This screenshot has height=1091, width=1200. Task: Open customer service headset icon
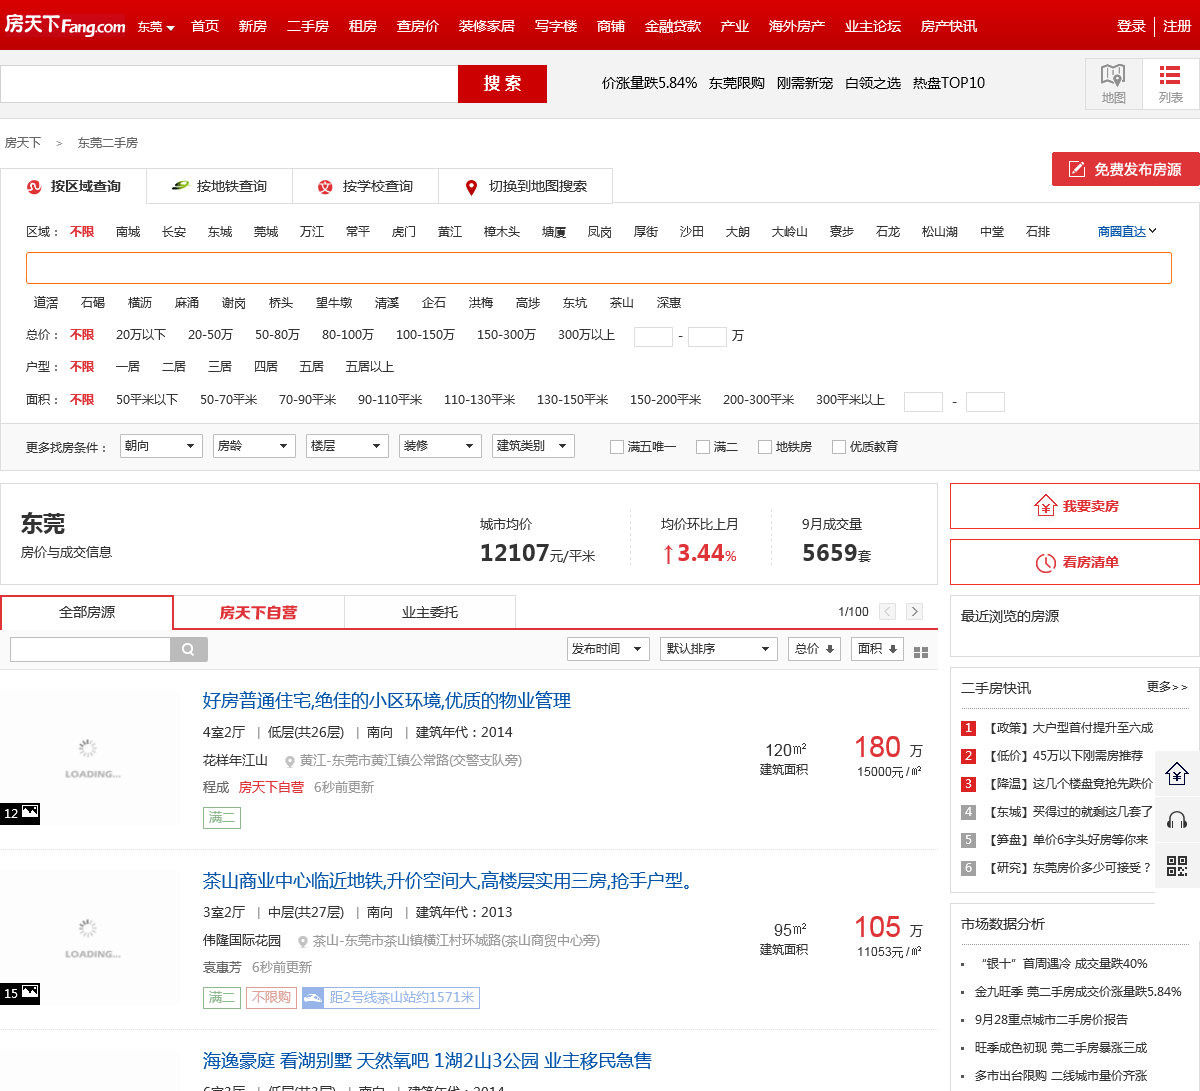coord(1177,820)
